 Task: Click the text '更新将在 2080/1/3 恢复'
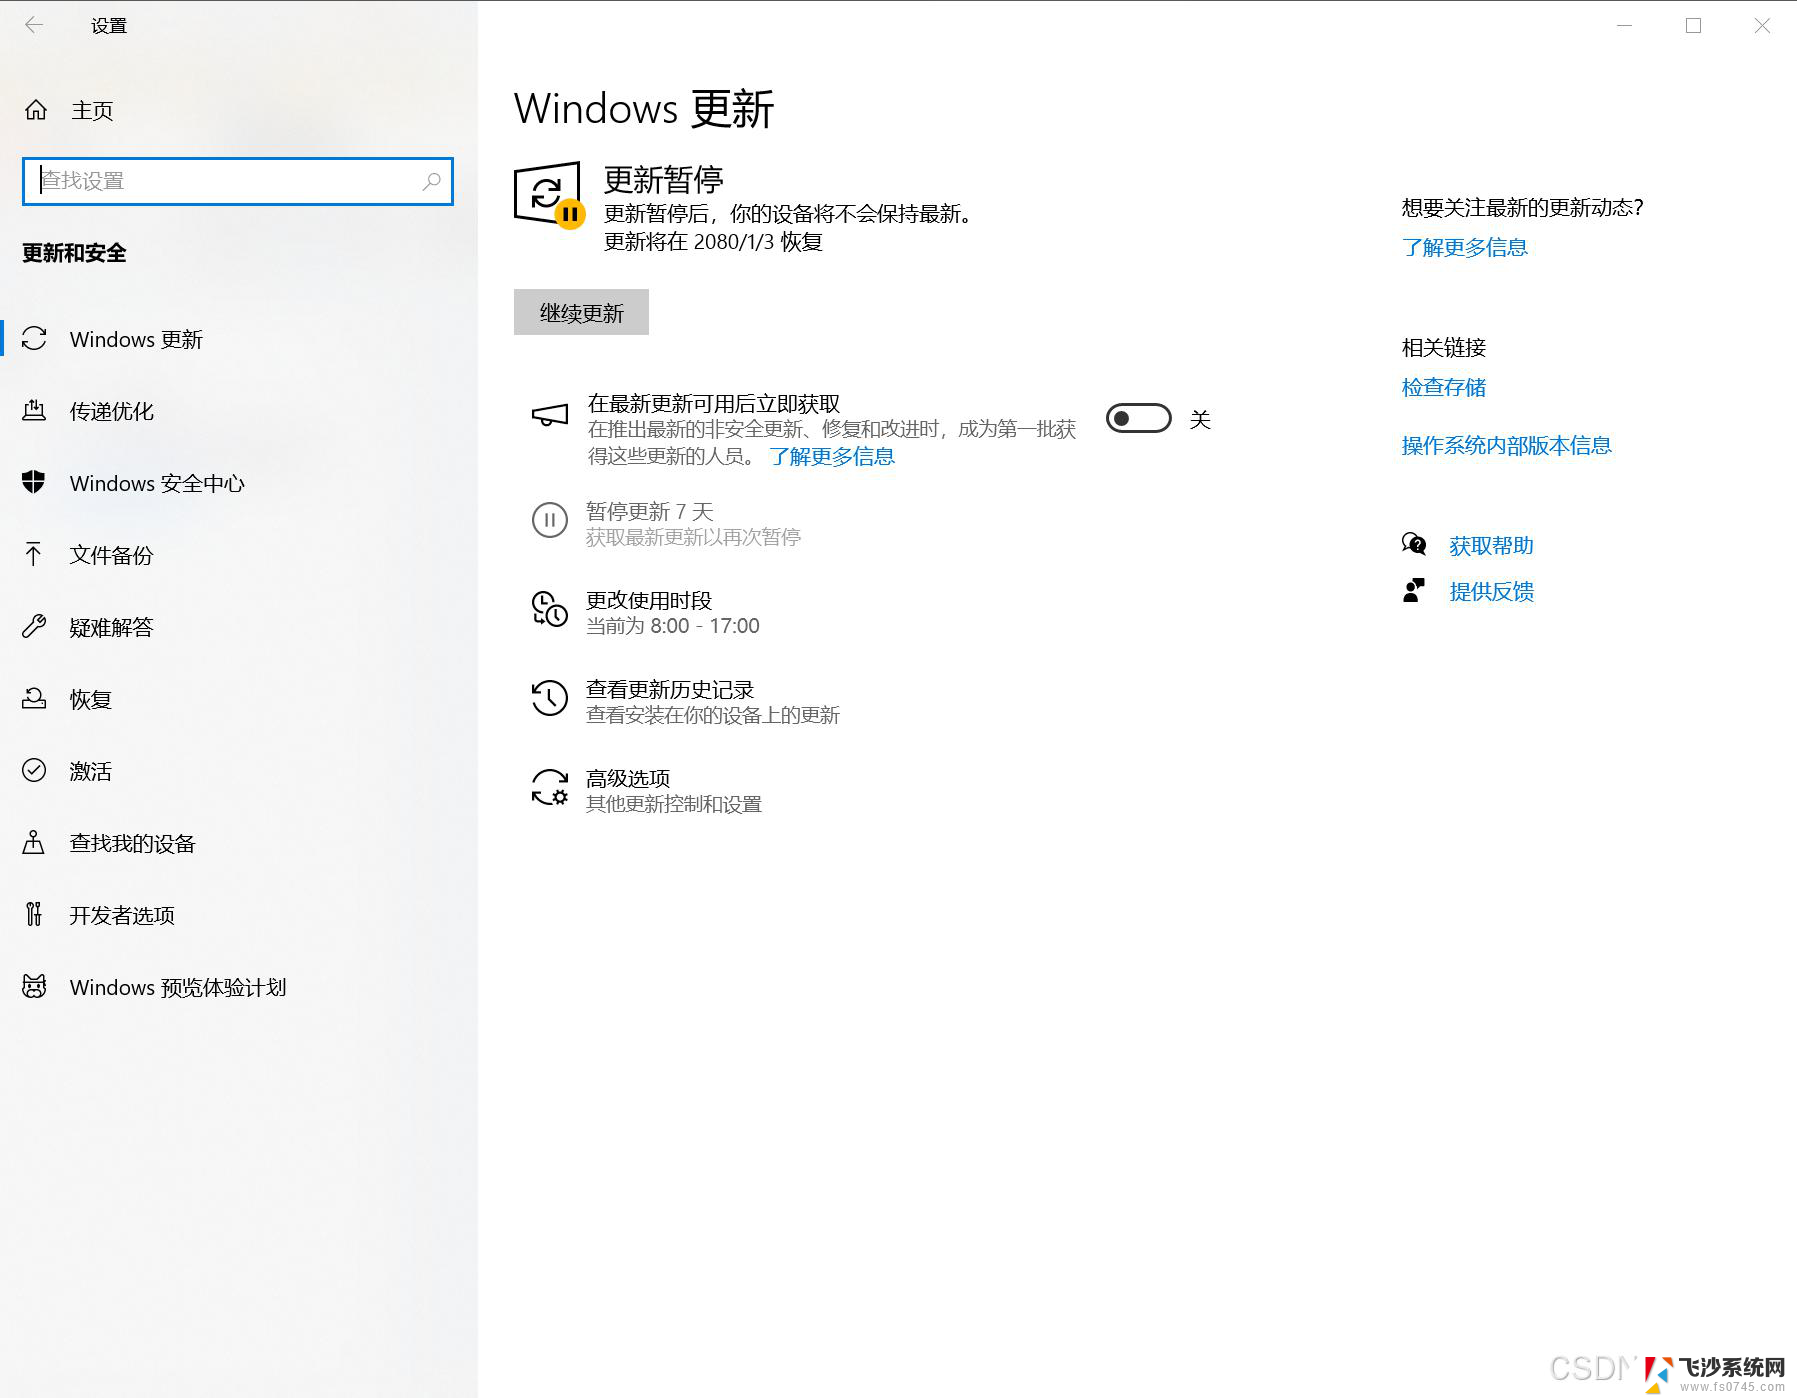[x=713, y=242]
